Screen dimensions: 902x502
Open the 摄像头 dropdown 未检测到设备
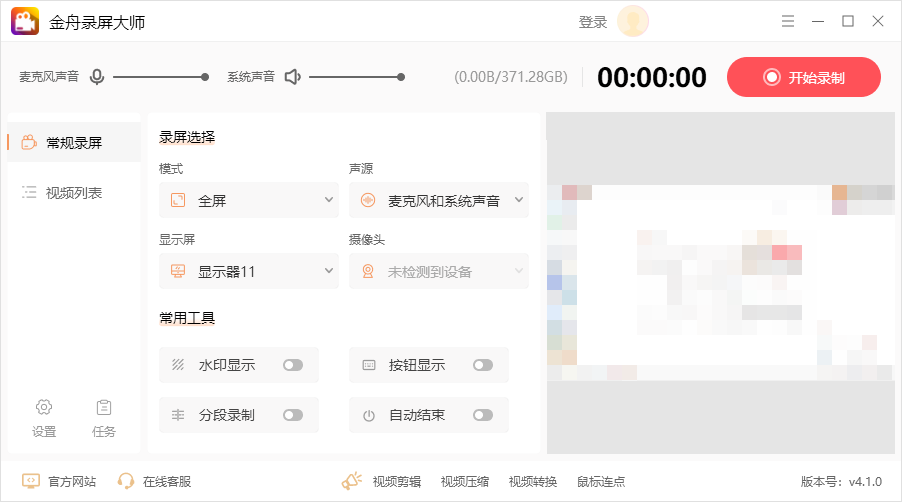pos(438,271)
